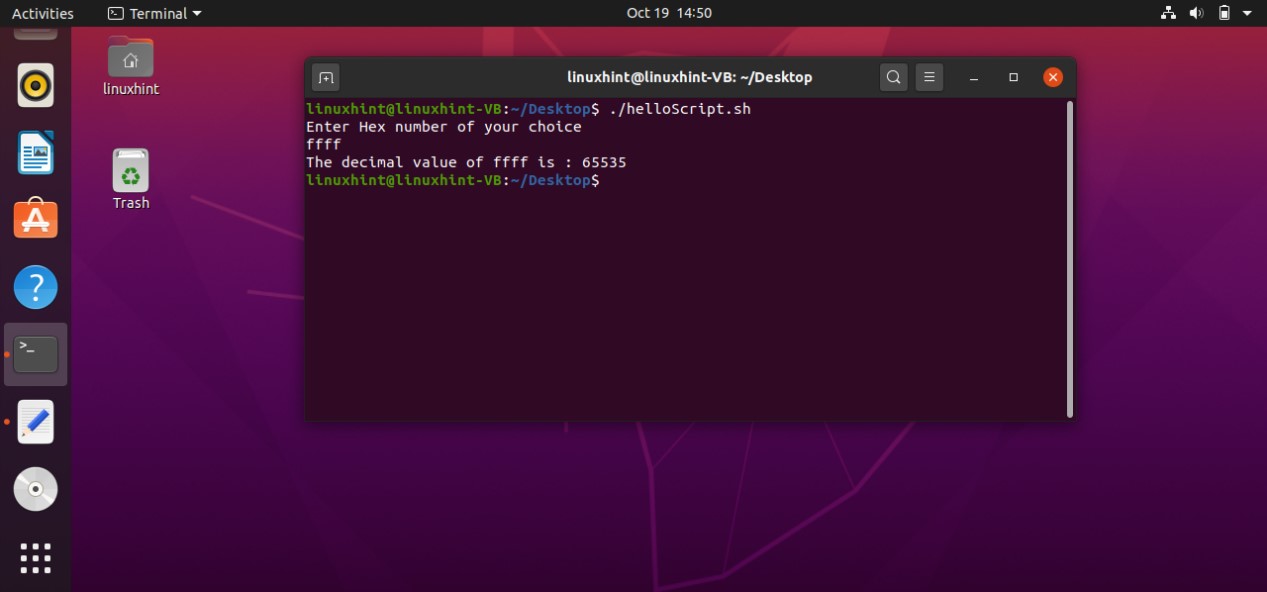Image resolution: width=1267 pixels, height=592 pixels.
Task: Maximize the terminal window
Action: coord(1013,77)
